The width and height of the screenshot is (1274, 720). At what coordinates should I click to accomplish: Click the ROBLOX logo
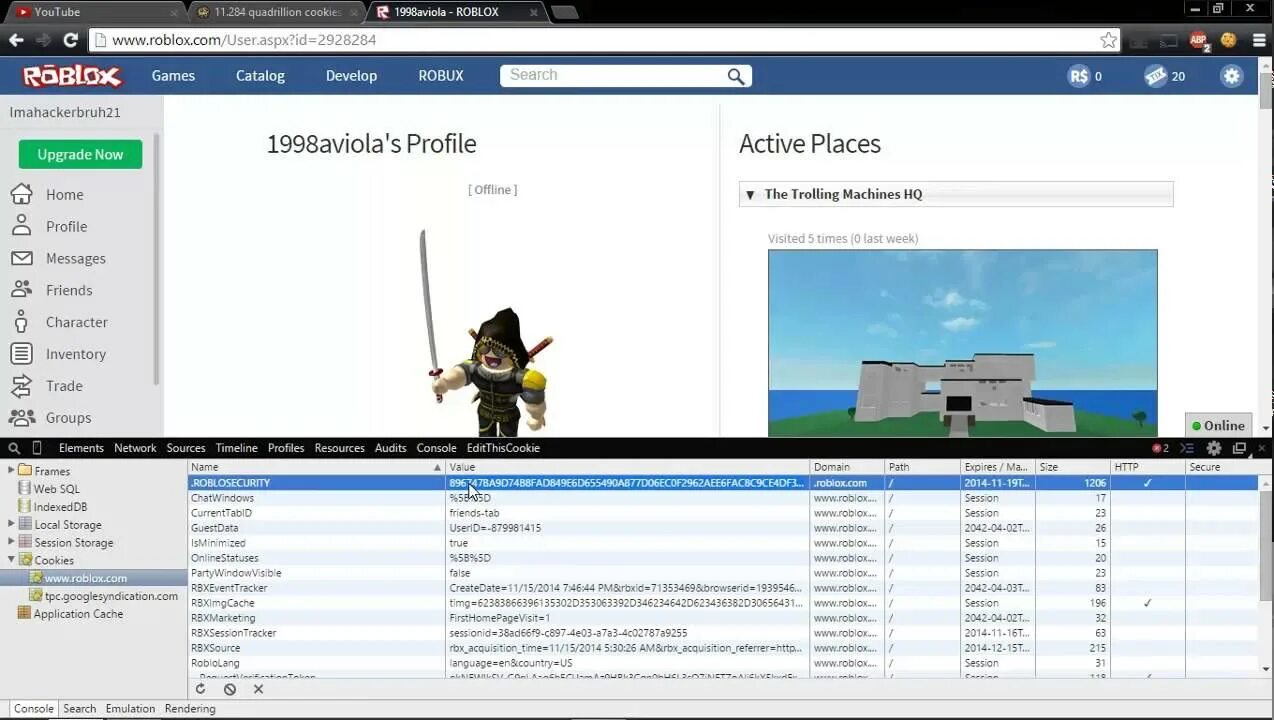[x=72, y=76]
